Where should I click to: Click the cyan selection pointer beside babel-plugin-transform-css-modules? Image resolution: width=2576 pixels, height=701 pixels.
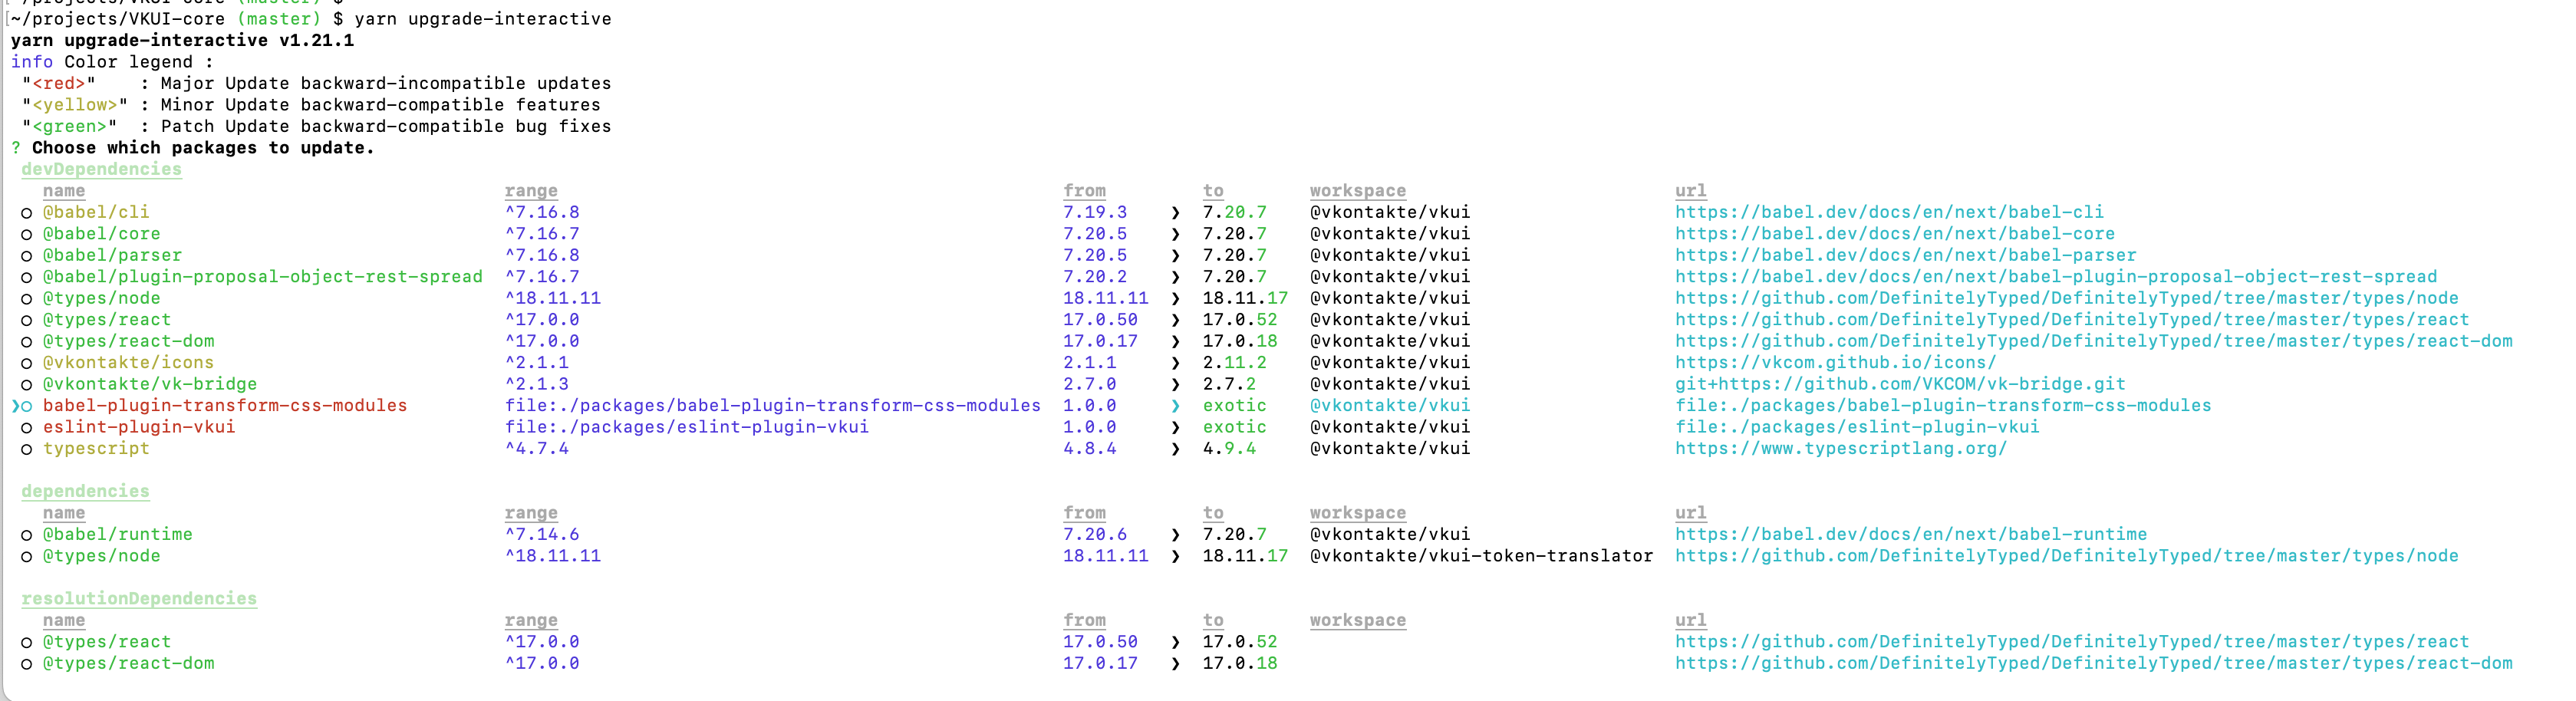coord(15,406)
